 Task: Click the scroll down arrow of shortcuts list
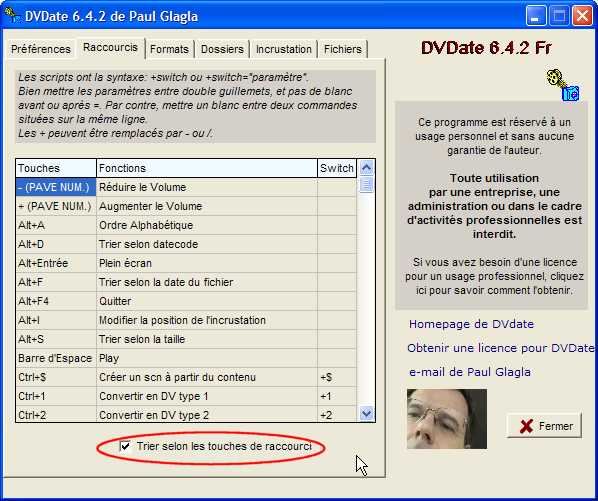pos(367,413)
